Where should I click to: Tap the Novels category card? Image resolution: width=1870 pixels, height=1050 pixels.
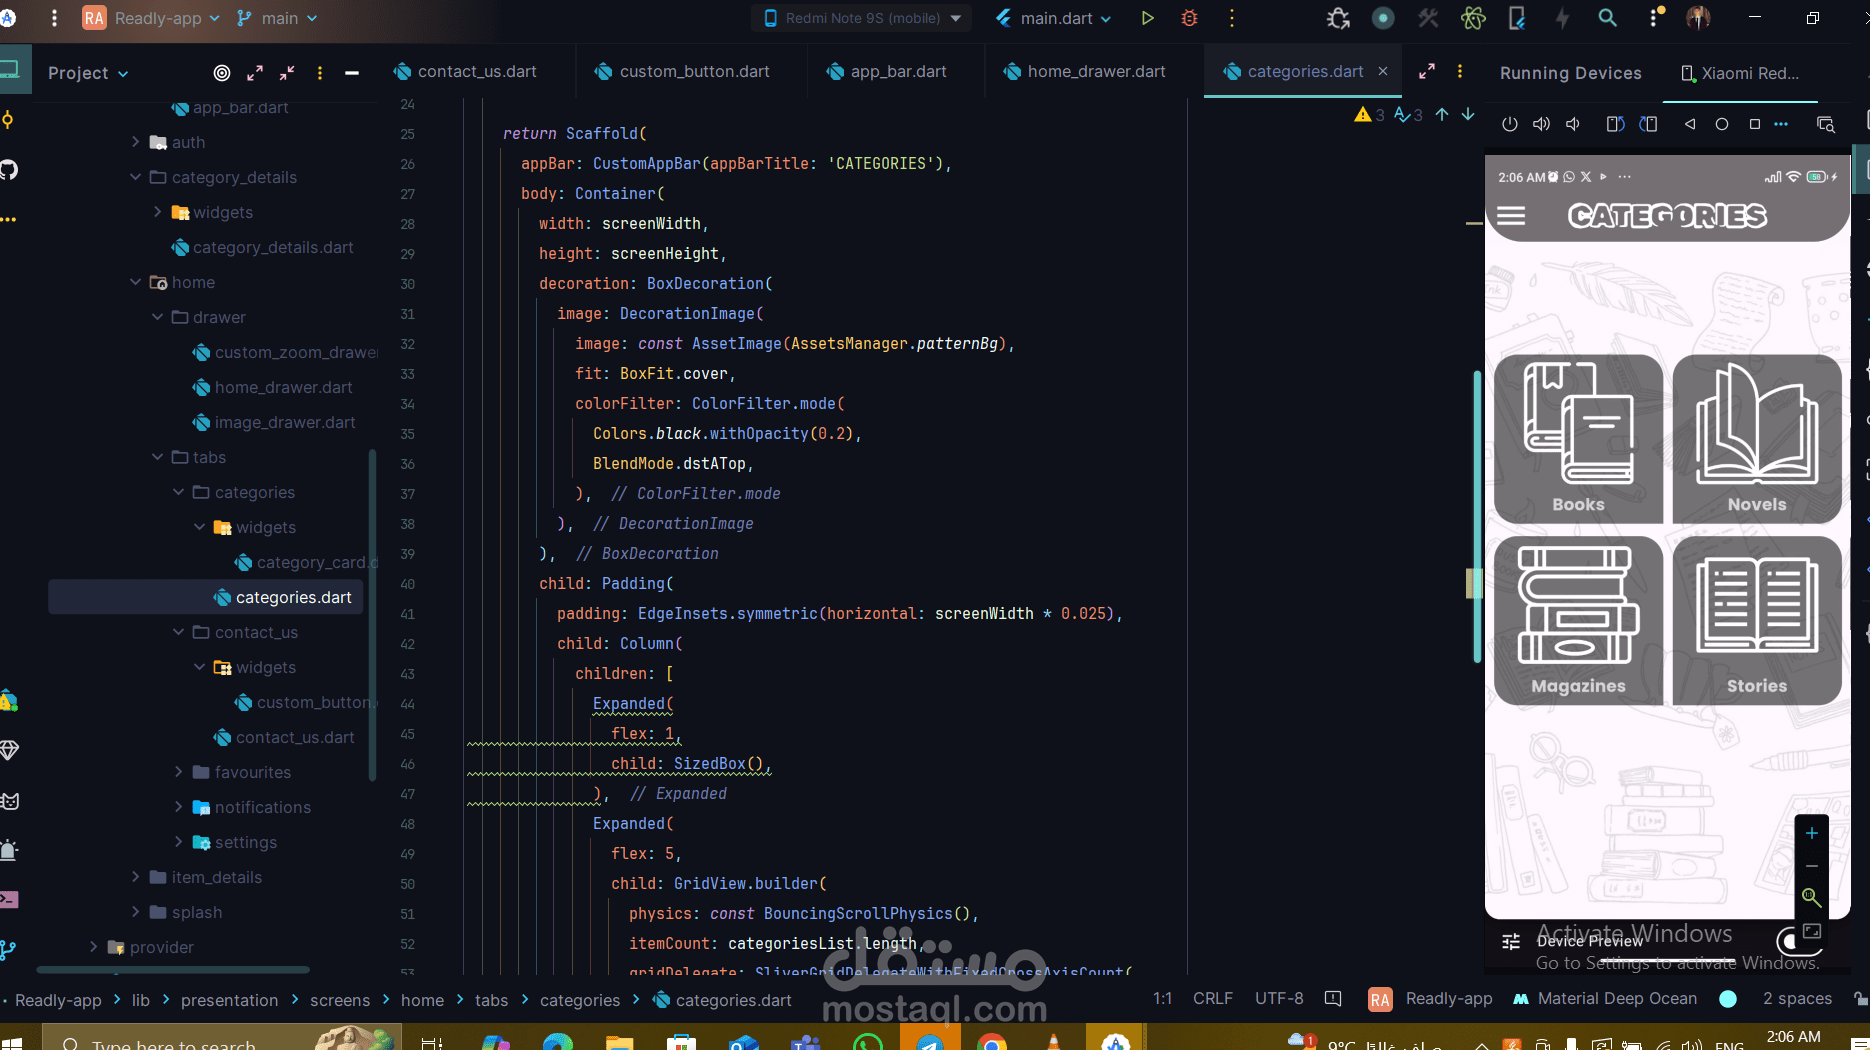click(1757, 438)
